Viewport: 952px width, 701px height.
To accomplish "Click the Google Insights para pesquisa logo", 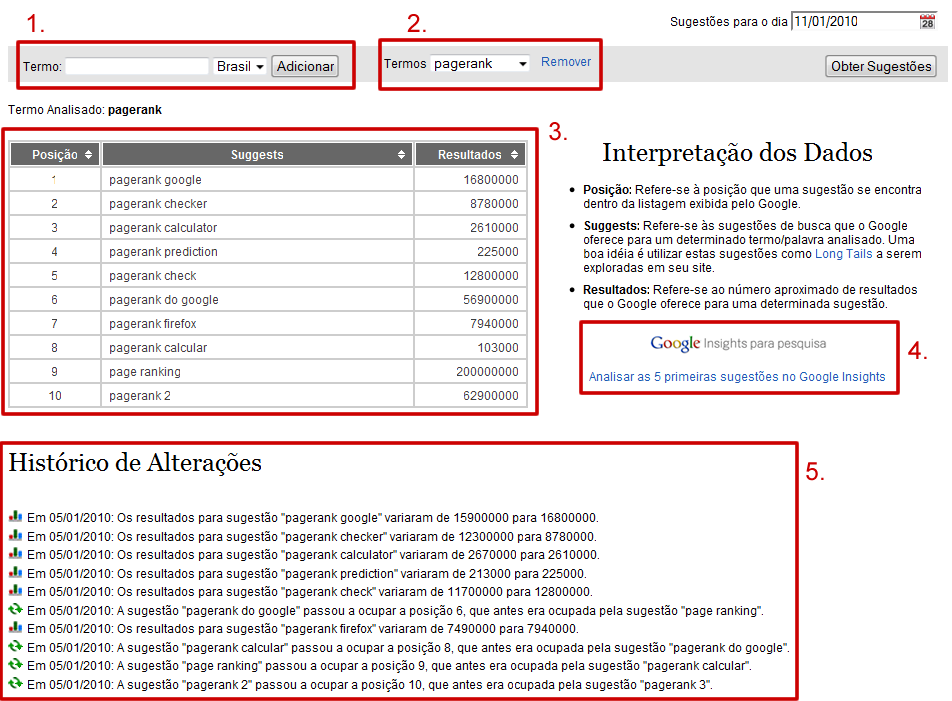I will [x=738, y=344].
